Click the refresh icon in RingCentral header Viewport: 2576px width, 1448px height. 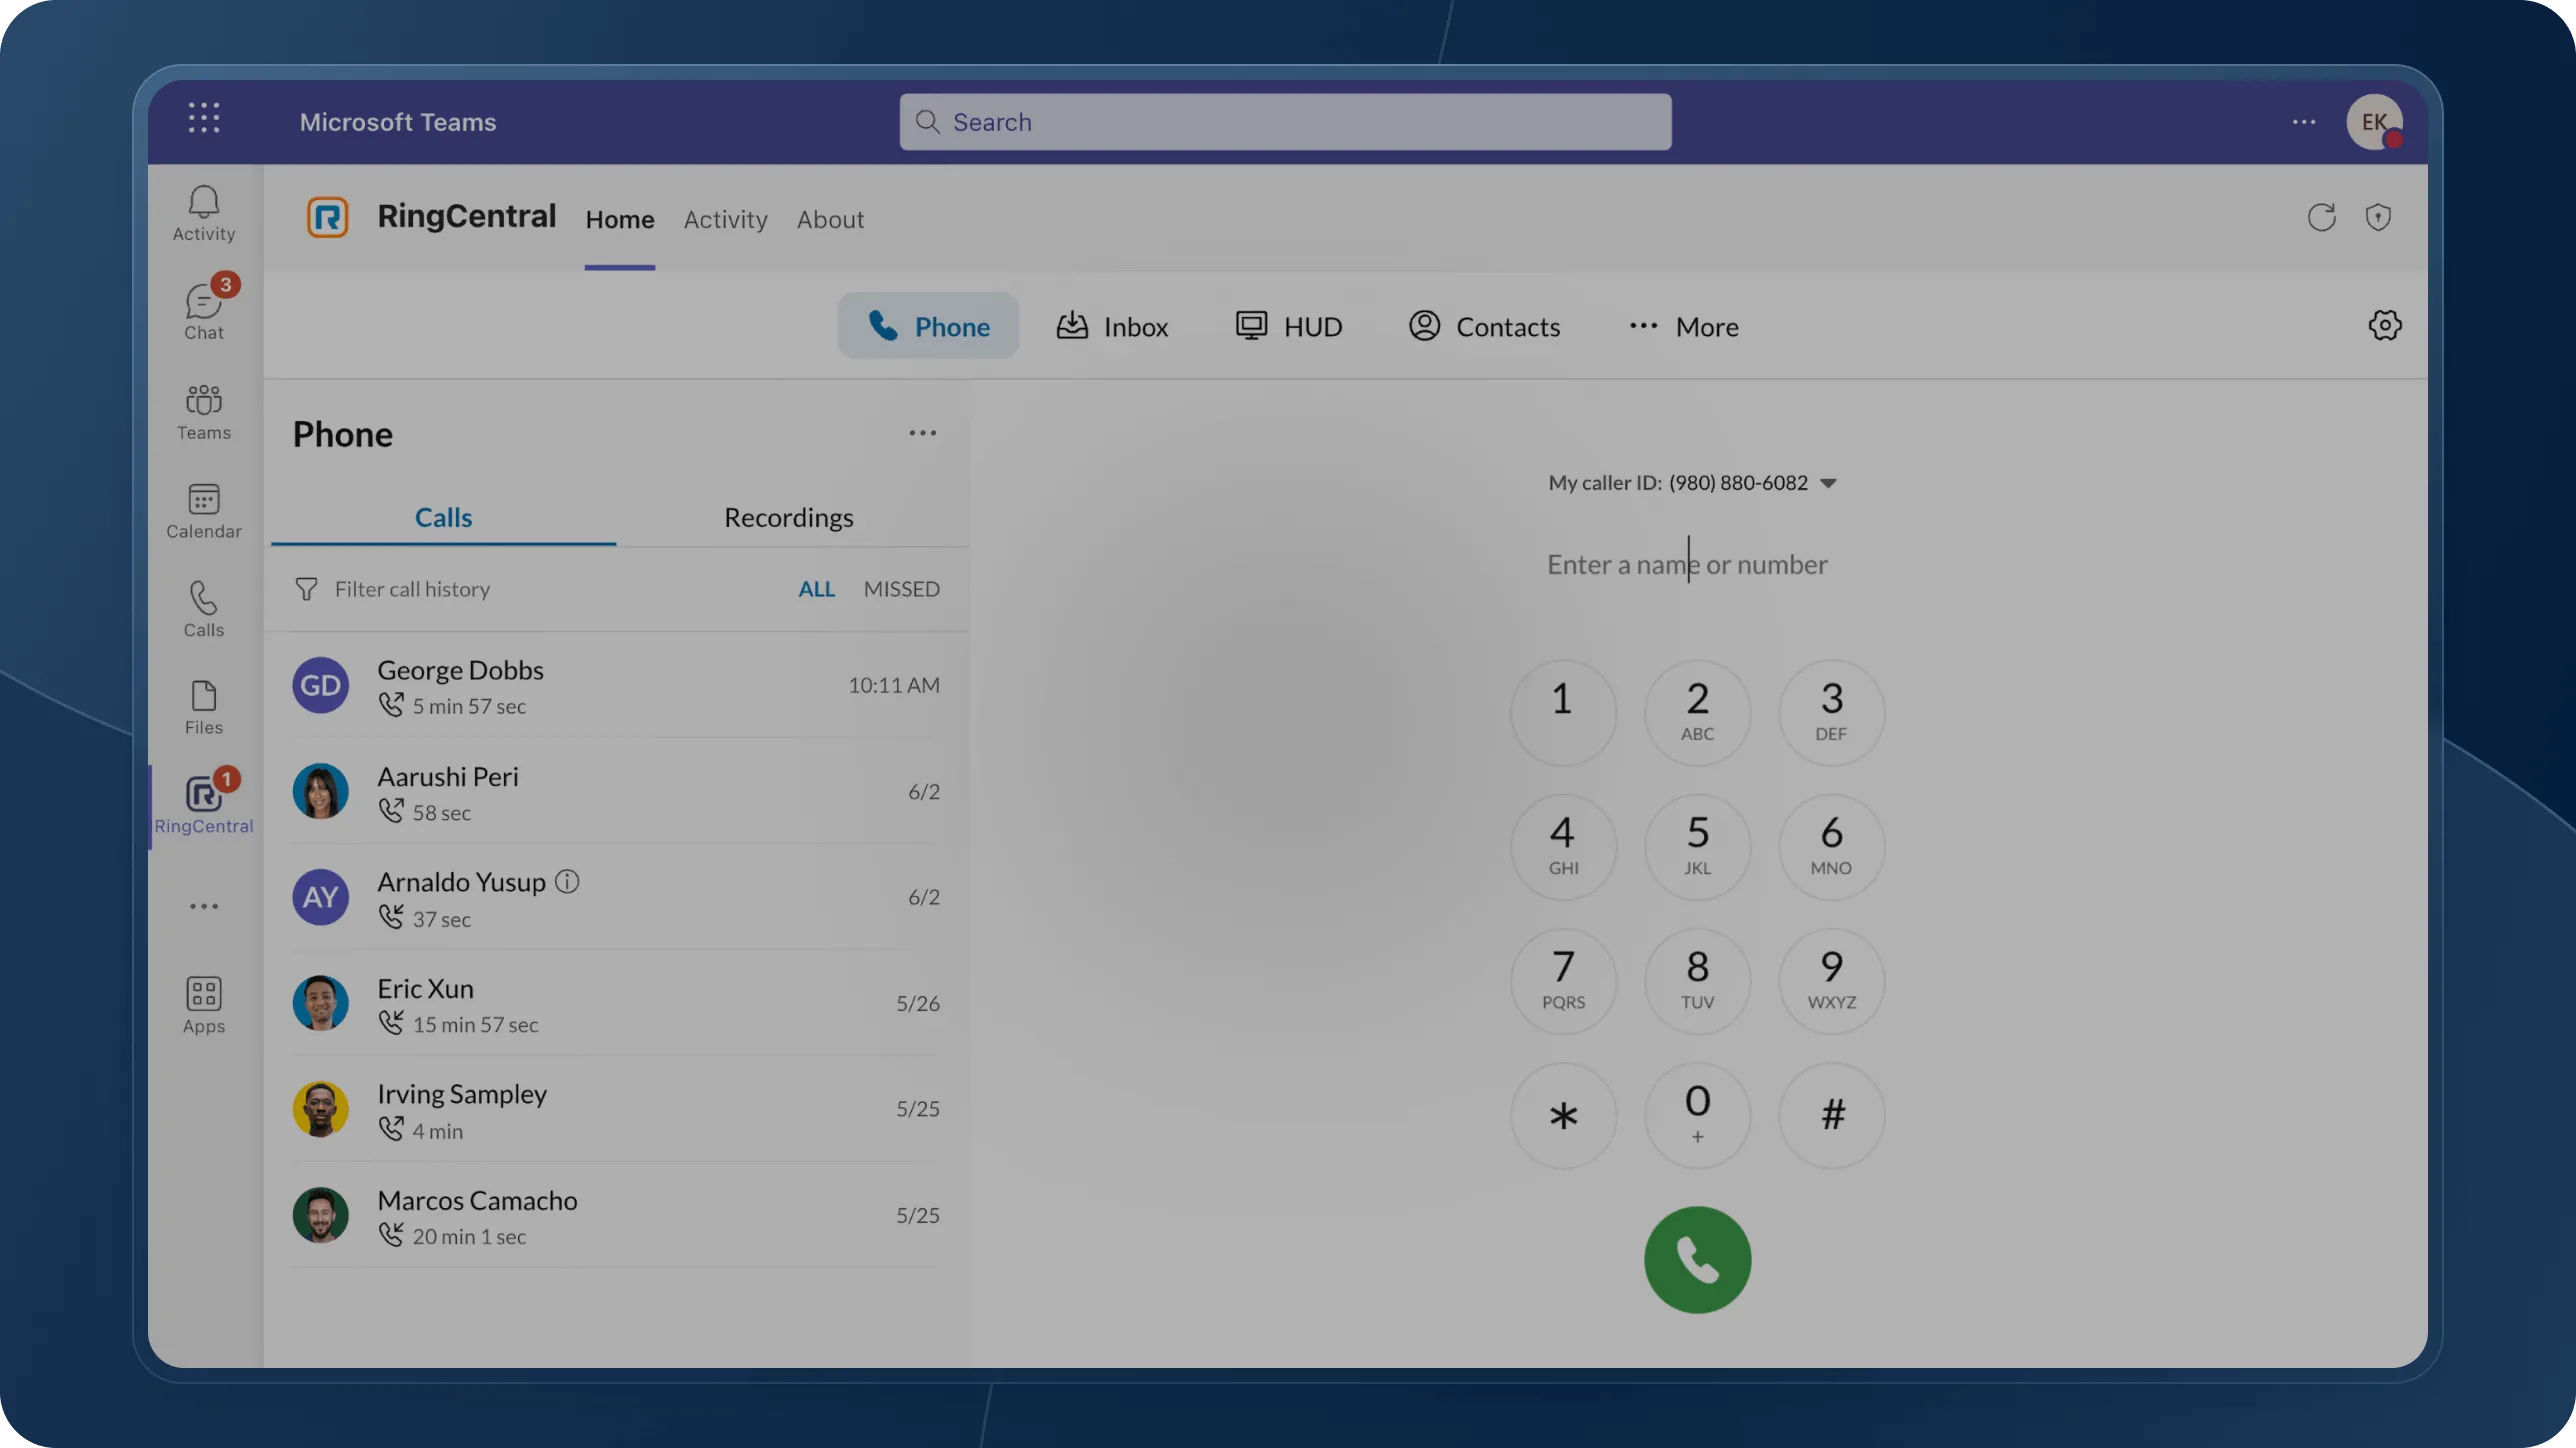[2321, 217]
